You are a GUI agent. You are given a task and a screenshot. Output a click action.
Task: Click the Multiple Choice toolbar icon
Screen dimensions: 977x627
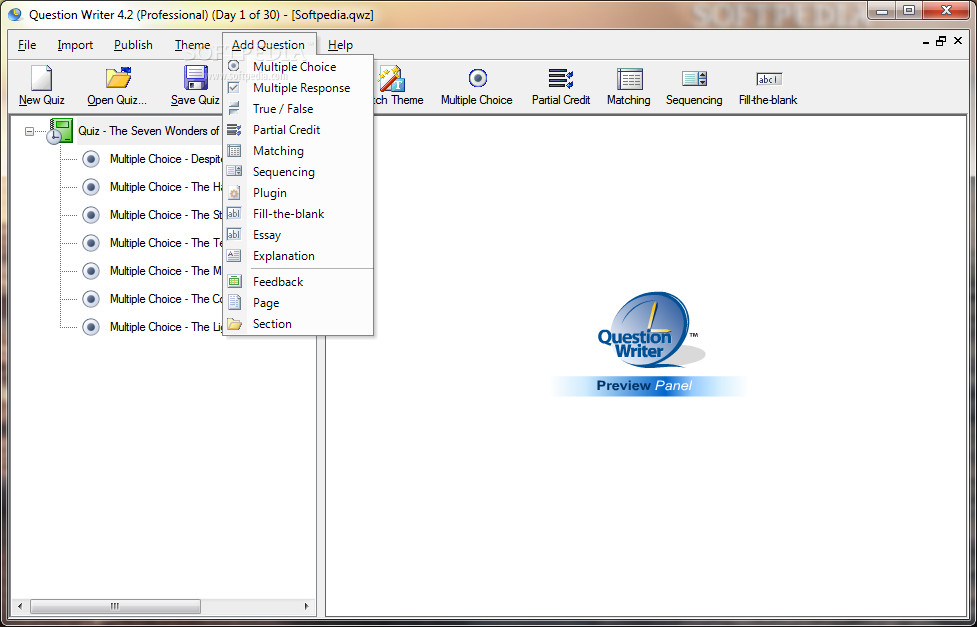click(477, 78)
